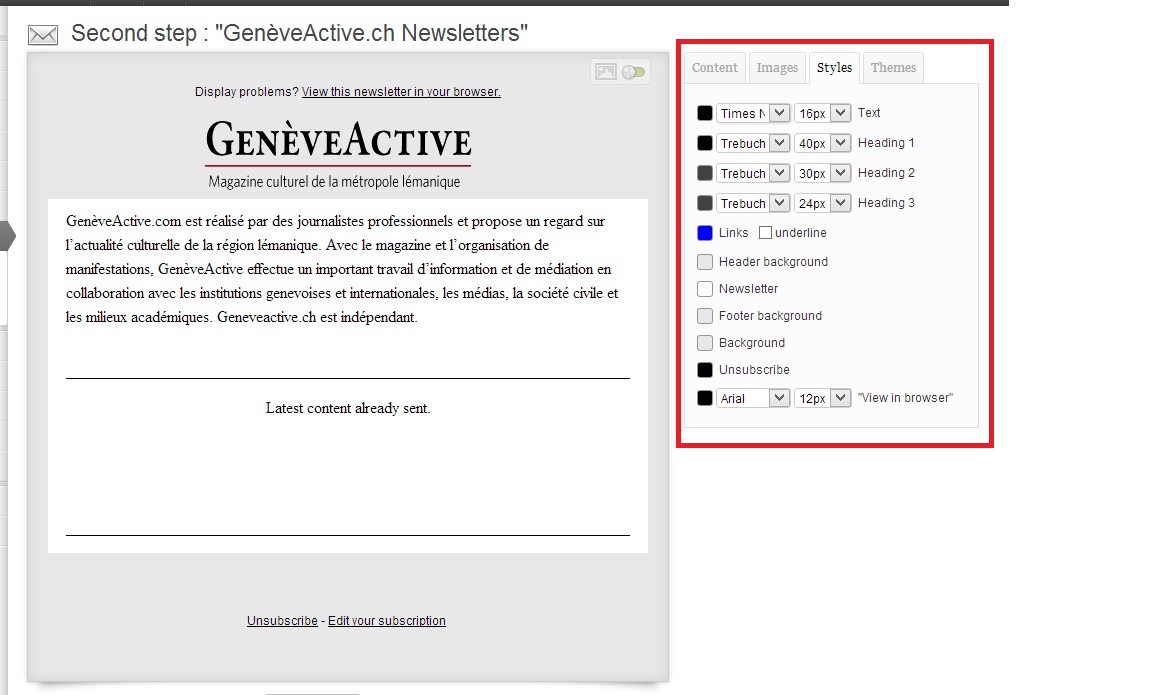Pick the blue Links color swatch
Image resolution: width=1152 pixels, height=695 pixels.
(x=705, y=233)
